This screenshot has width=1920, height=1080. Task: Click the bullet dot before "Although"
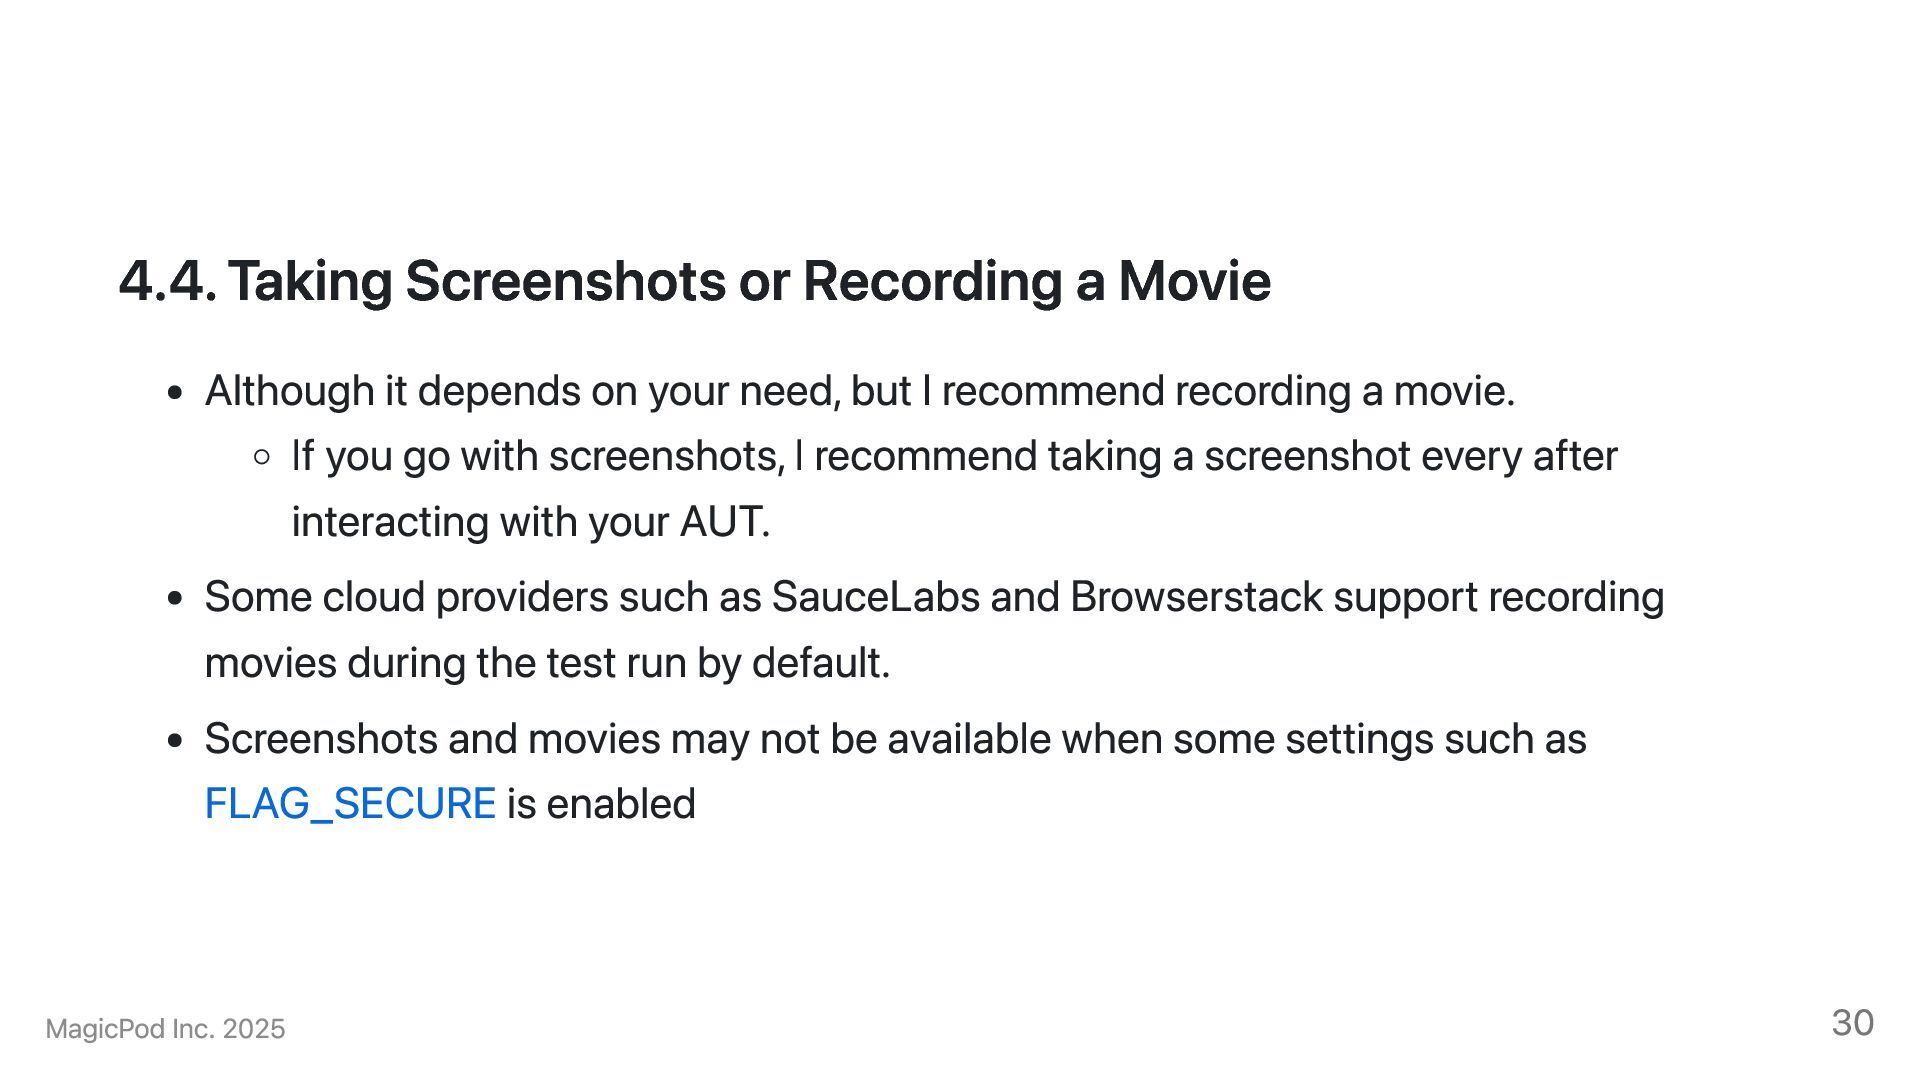(176, 393)
